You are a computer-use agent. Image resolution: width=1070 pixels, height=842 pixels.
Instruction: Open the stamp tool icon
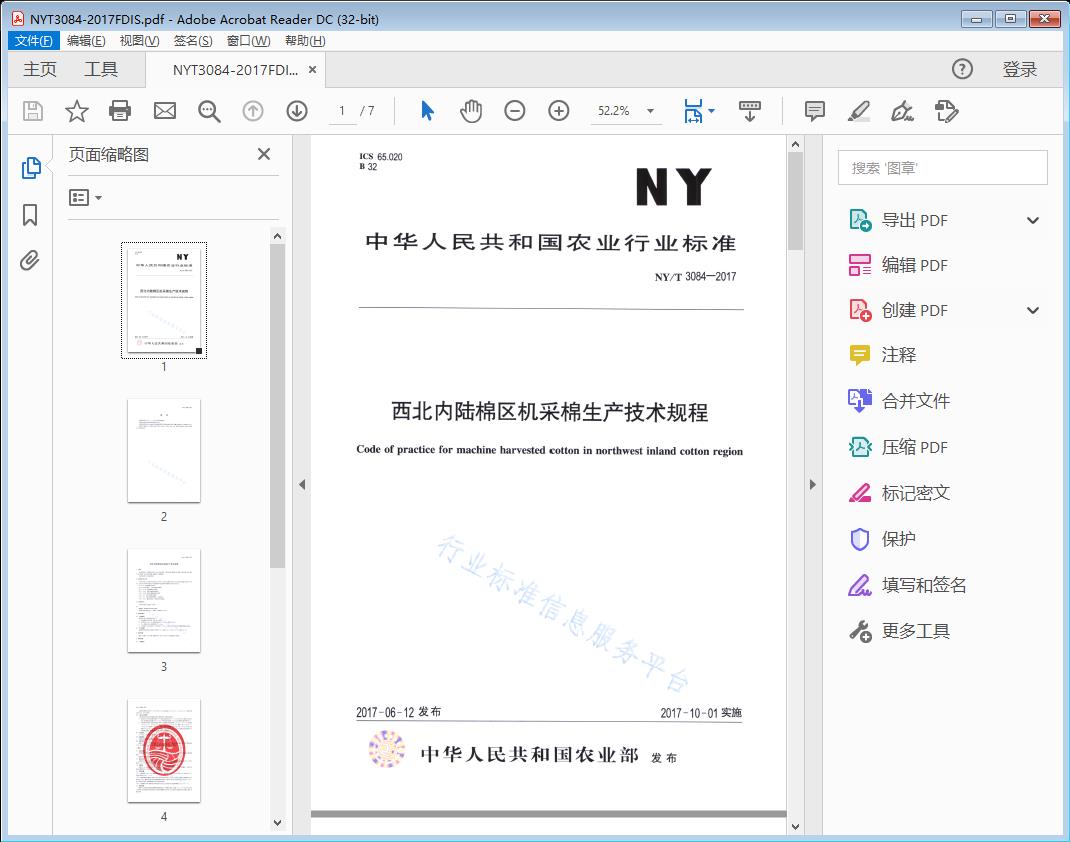tap(946, 111)
